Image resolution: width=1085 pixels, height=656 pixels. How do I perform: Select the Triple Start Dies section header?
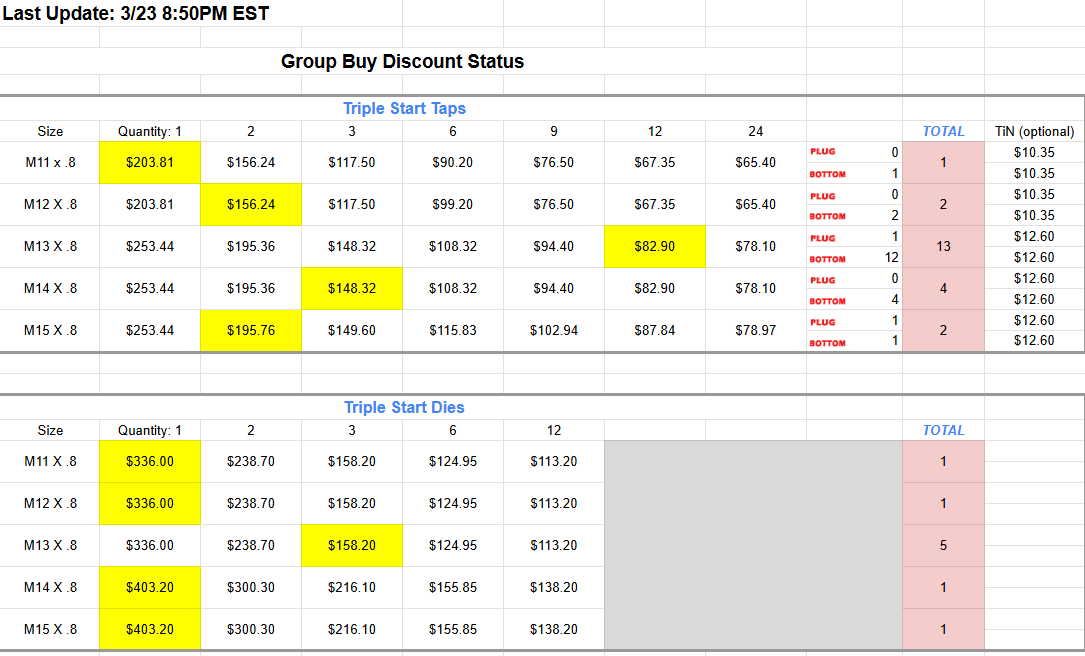point(404,407)
